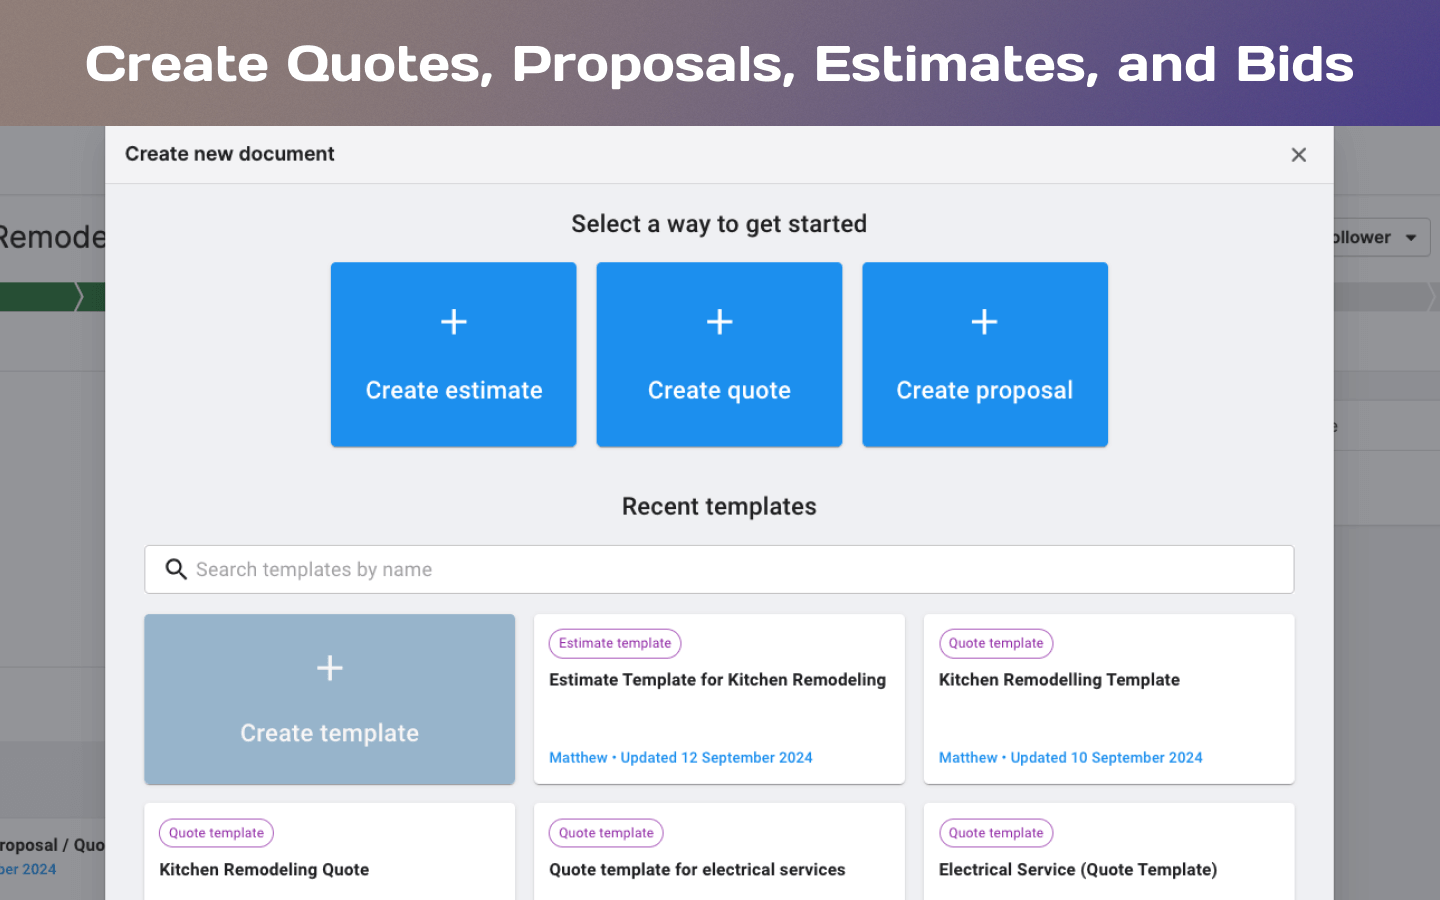This screenshot has height=900, width=1440.
Task: Click Quote template tag above electrical services
Action: click(x=606, y=833)
